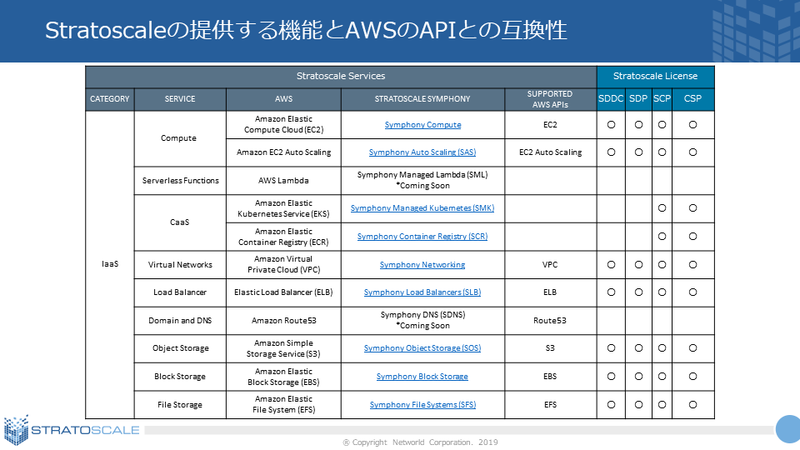Click the Amazon Elastic Container Registry (ECR) cell
Image resolution: width=800 pixels, height=450 pixels.
click(284, 236)
